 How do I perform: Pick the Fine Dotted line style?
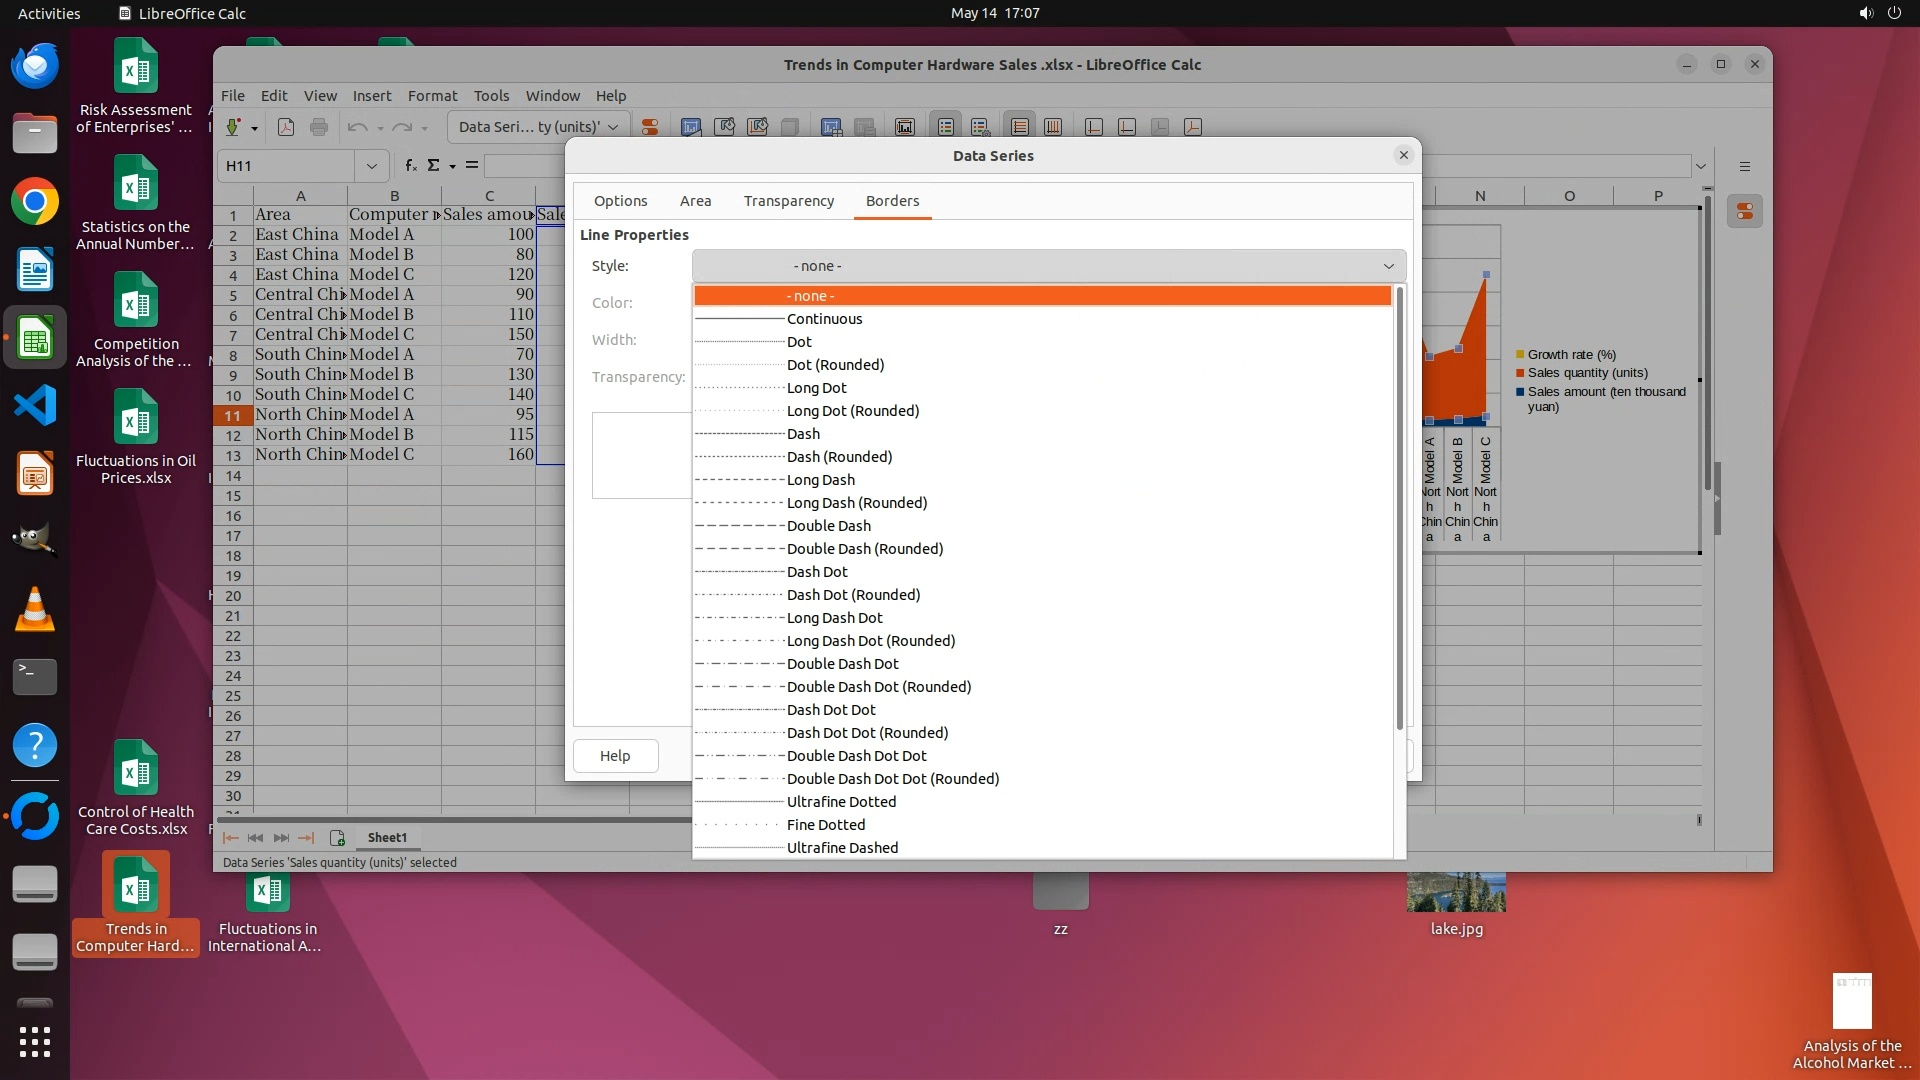click(825, 825)
